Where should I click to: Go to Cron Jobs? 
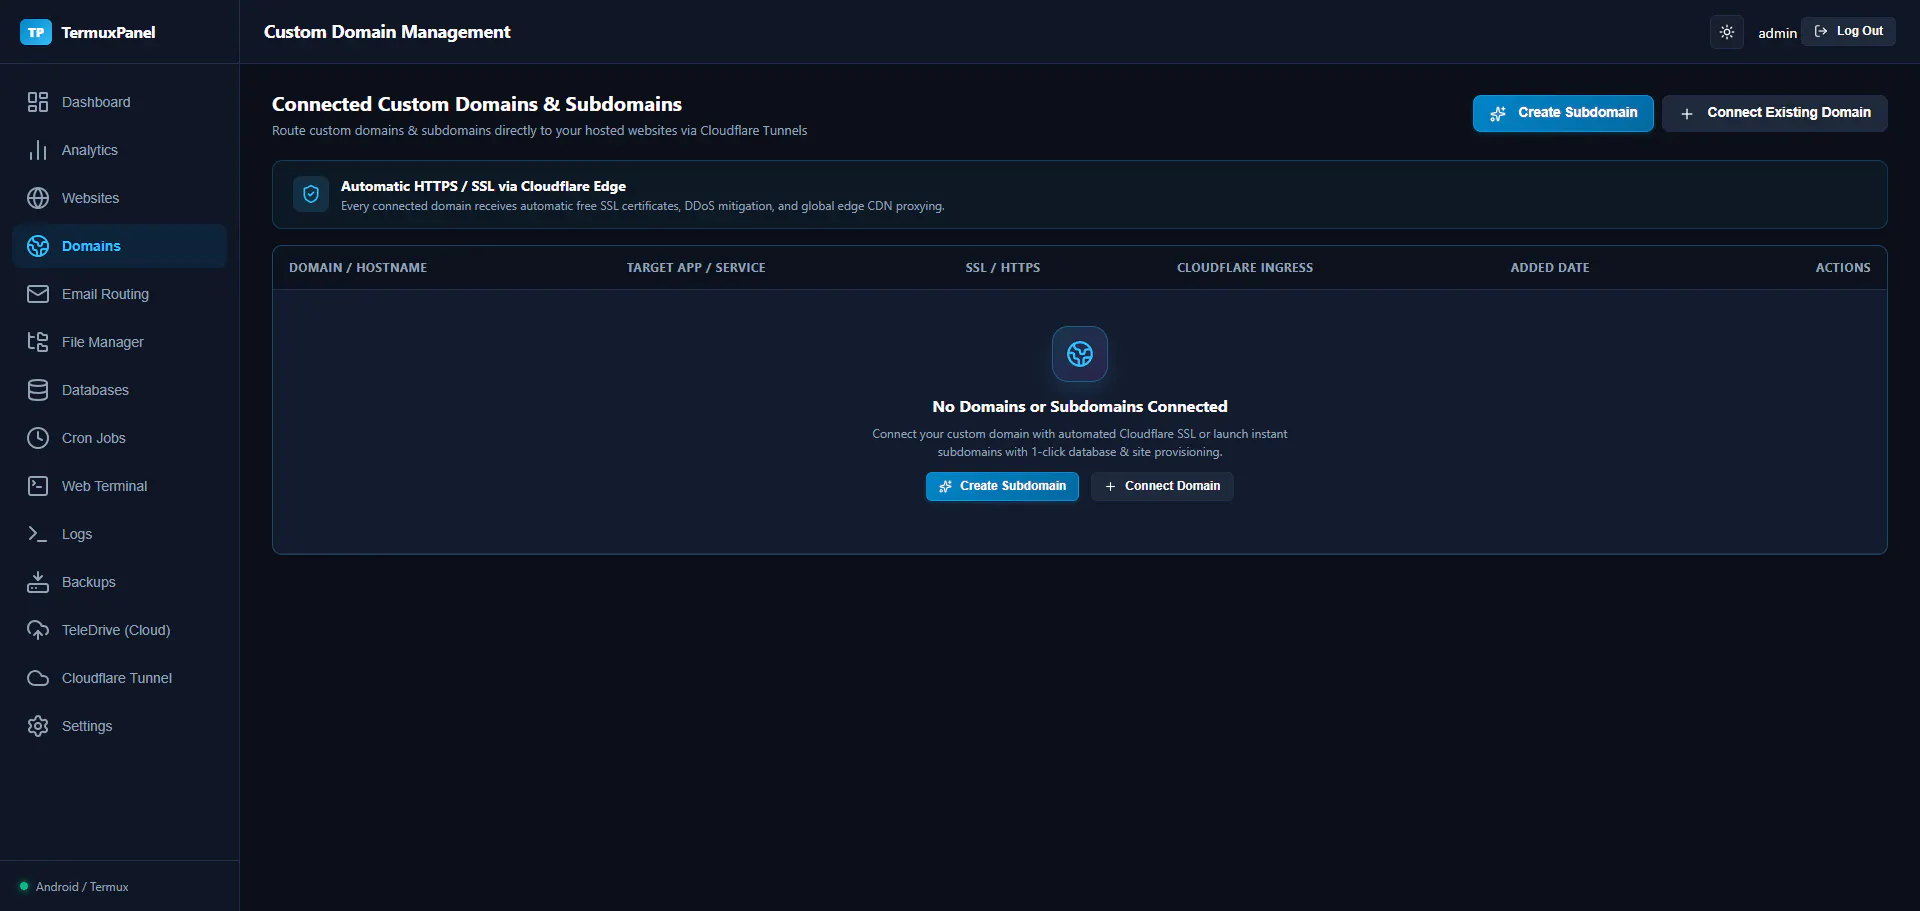[x=120, y=438]
